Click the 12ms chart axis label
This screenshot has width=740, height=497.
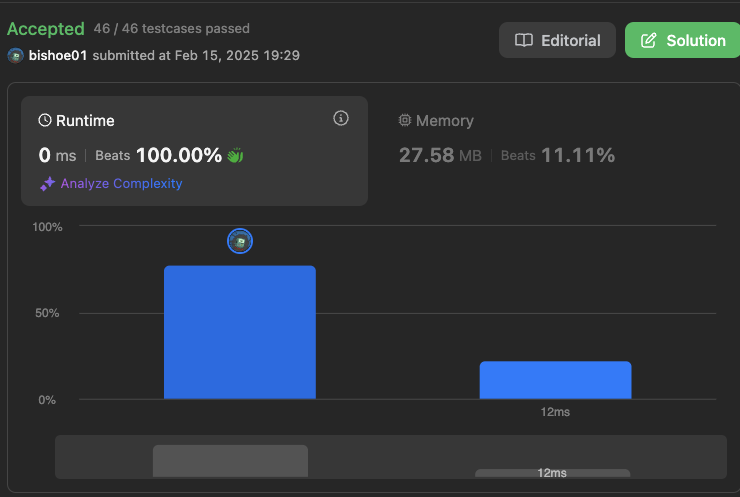tap(555, 412)
